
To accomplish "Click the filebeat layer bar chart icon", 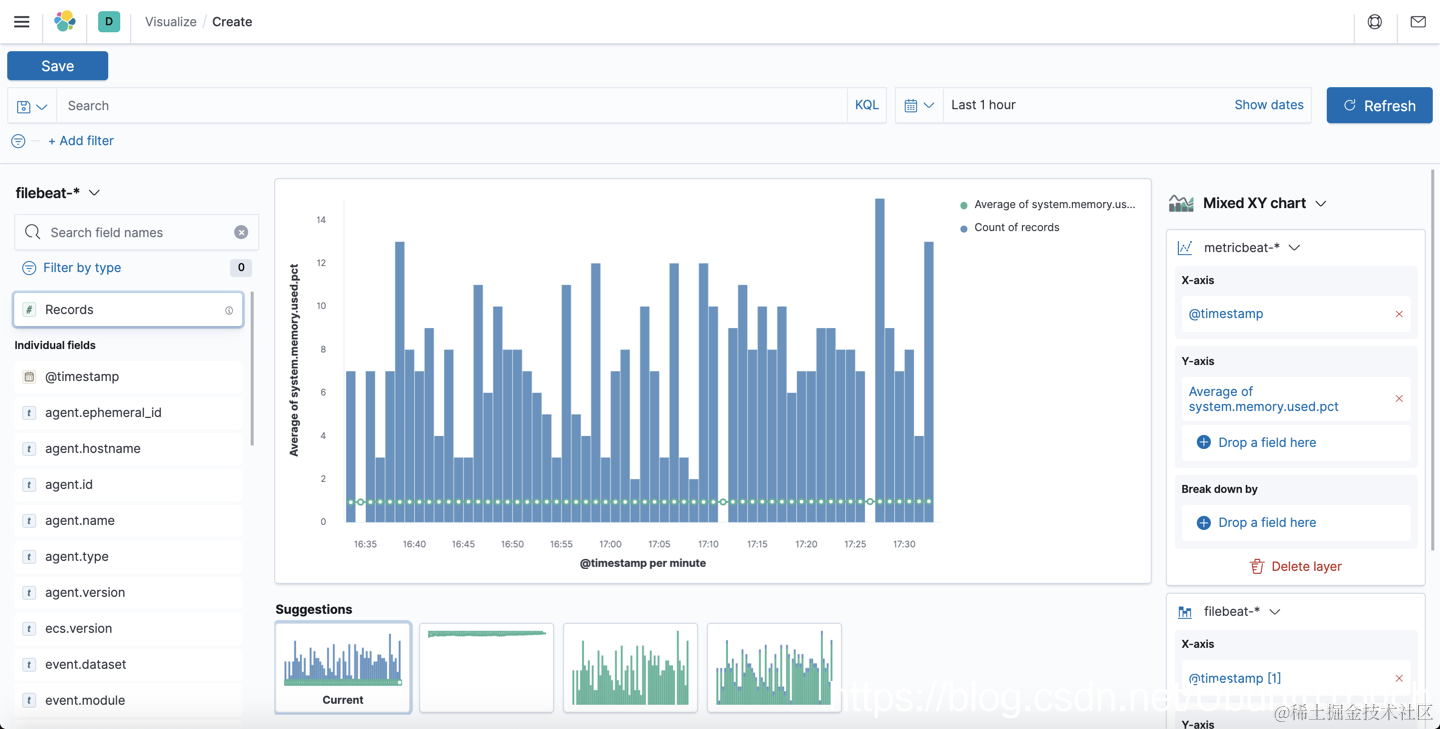I will pyautogui.click(x=1185, y=612).
